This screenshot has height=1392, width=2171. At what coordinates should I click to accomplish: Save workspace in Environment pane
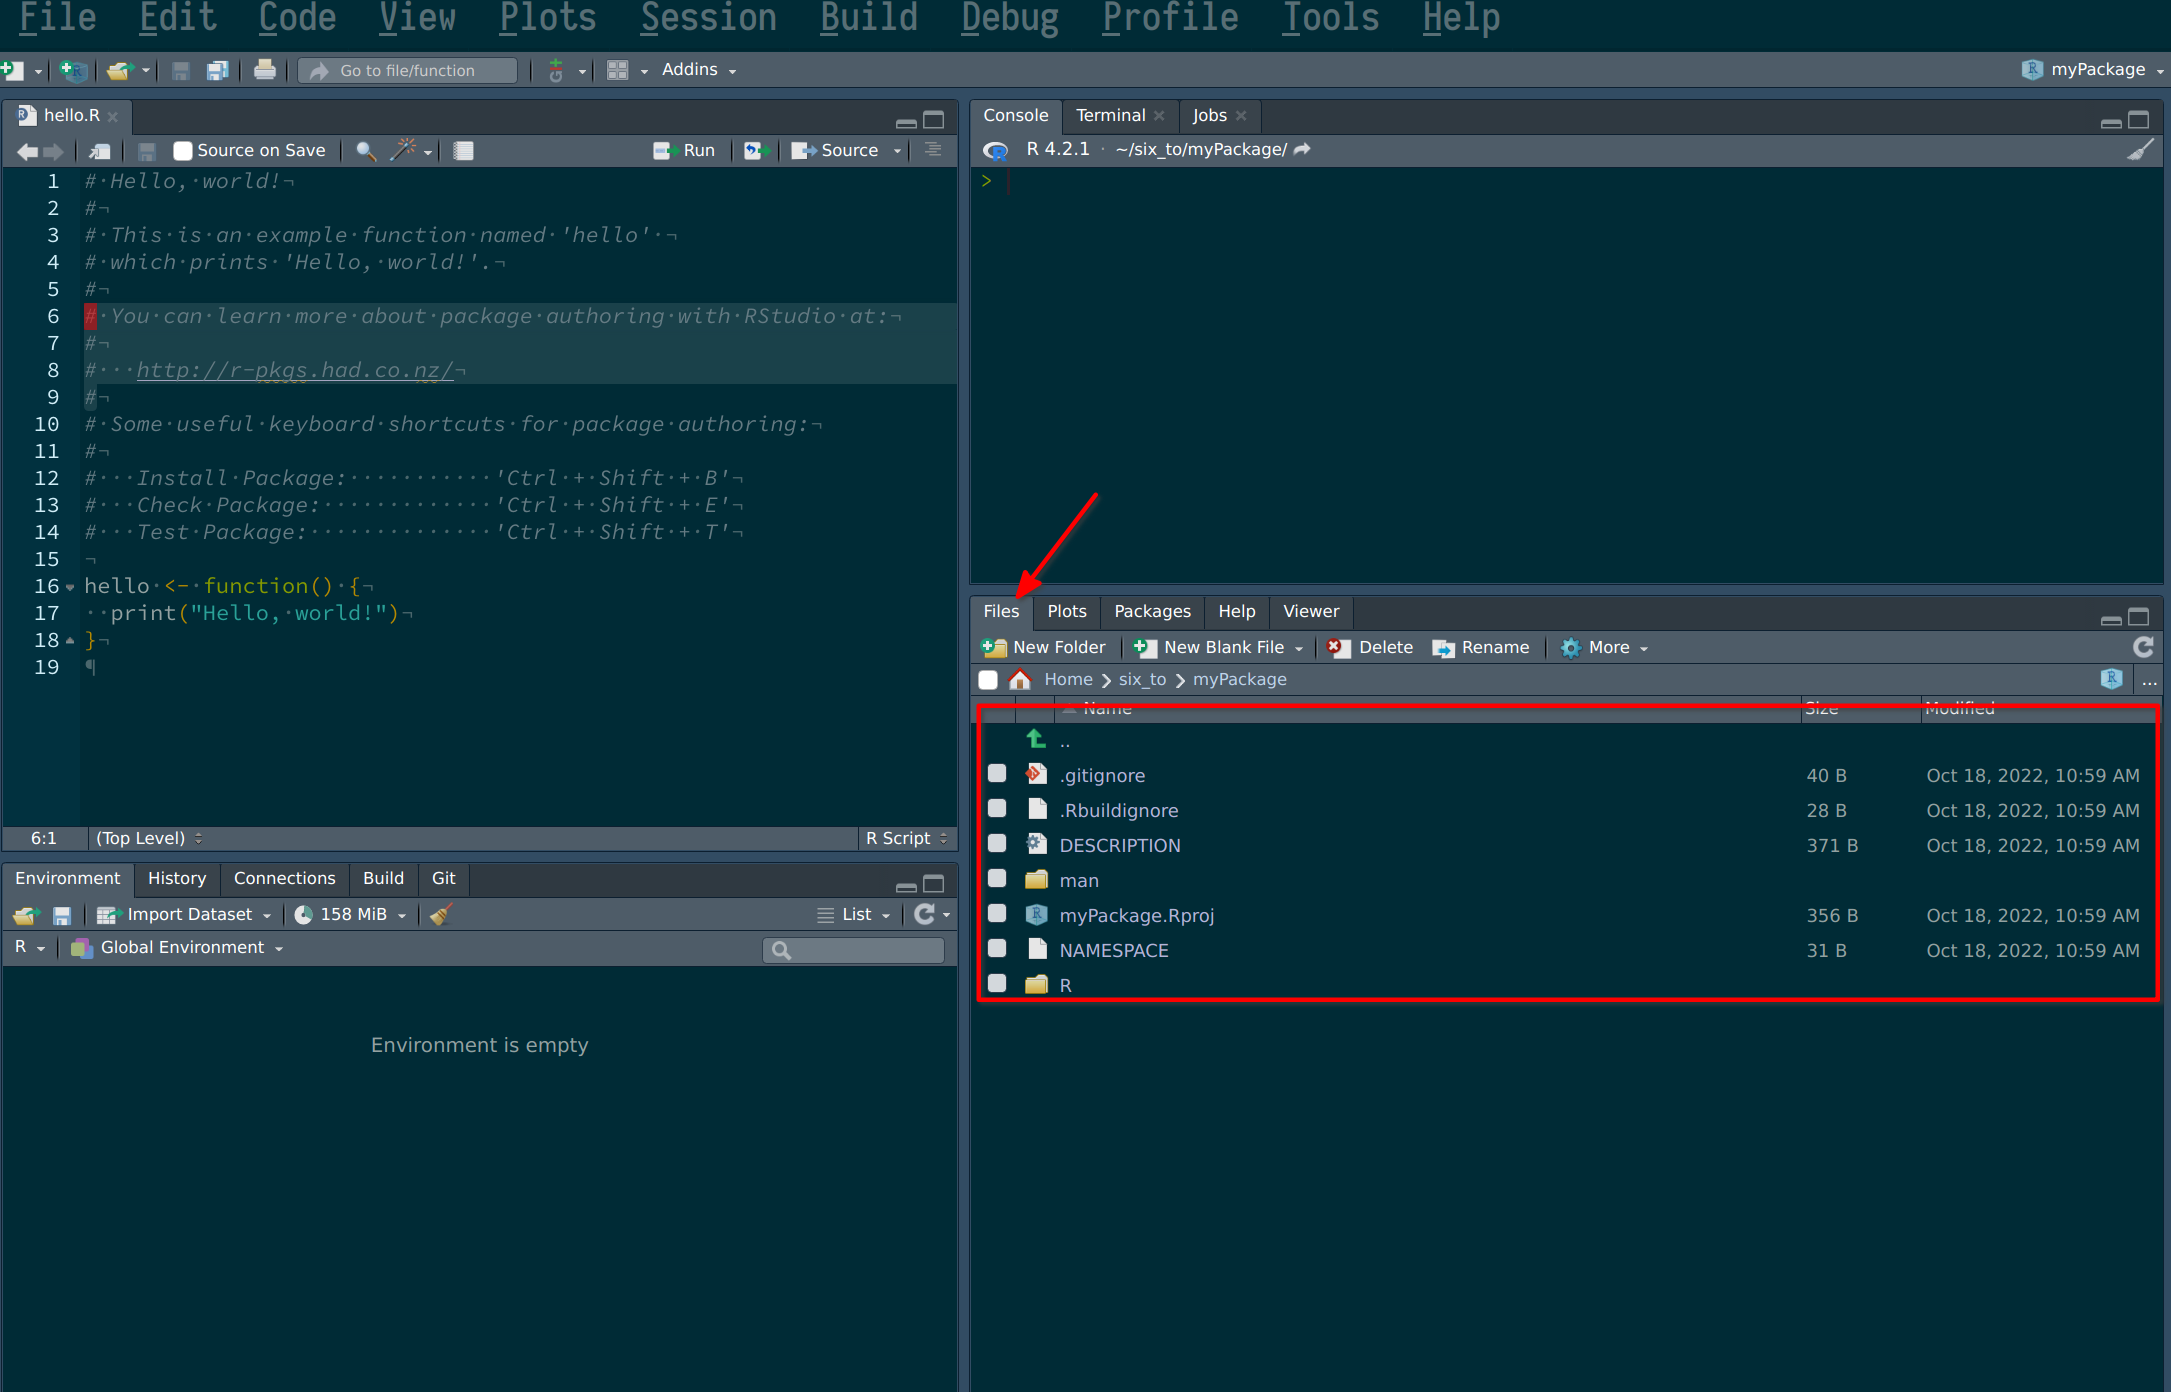(x=62, y=915)
